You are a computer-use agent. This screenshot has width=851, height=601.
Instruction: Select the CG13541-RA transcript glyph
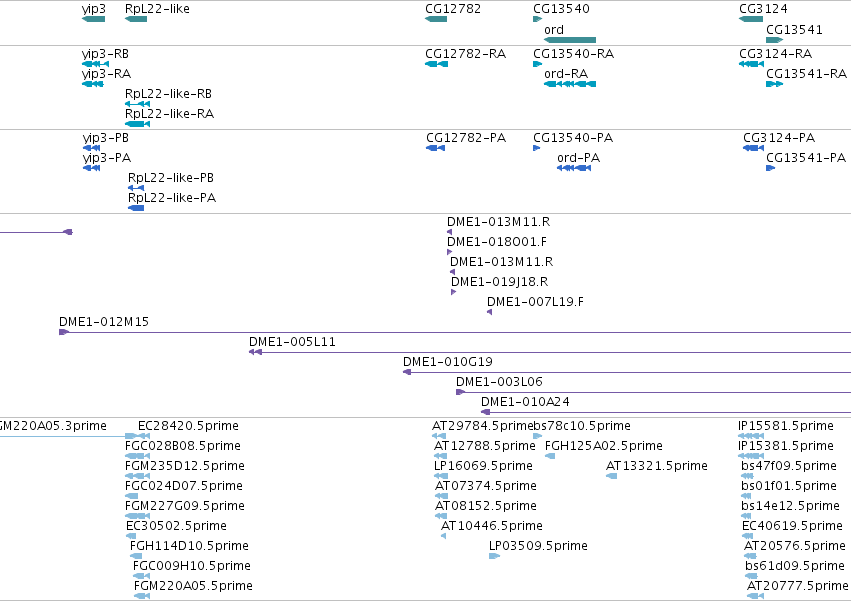pyautogui.click(x=774, y=84)
